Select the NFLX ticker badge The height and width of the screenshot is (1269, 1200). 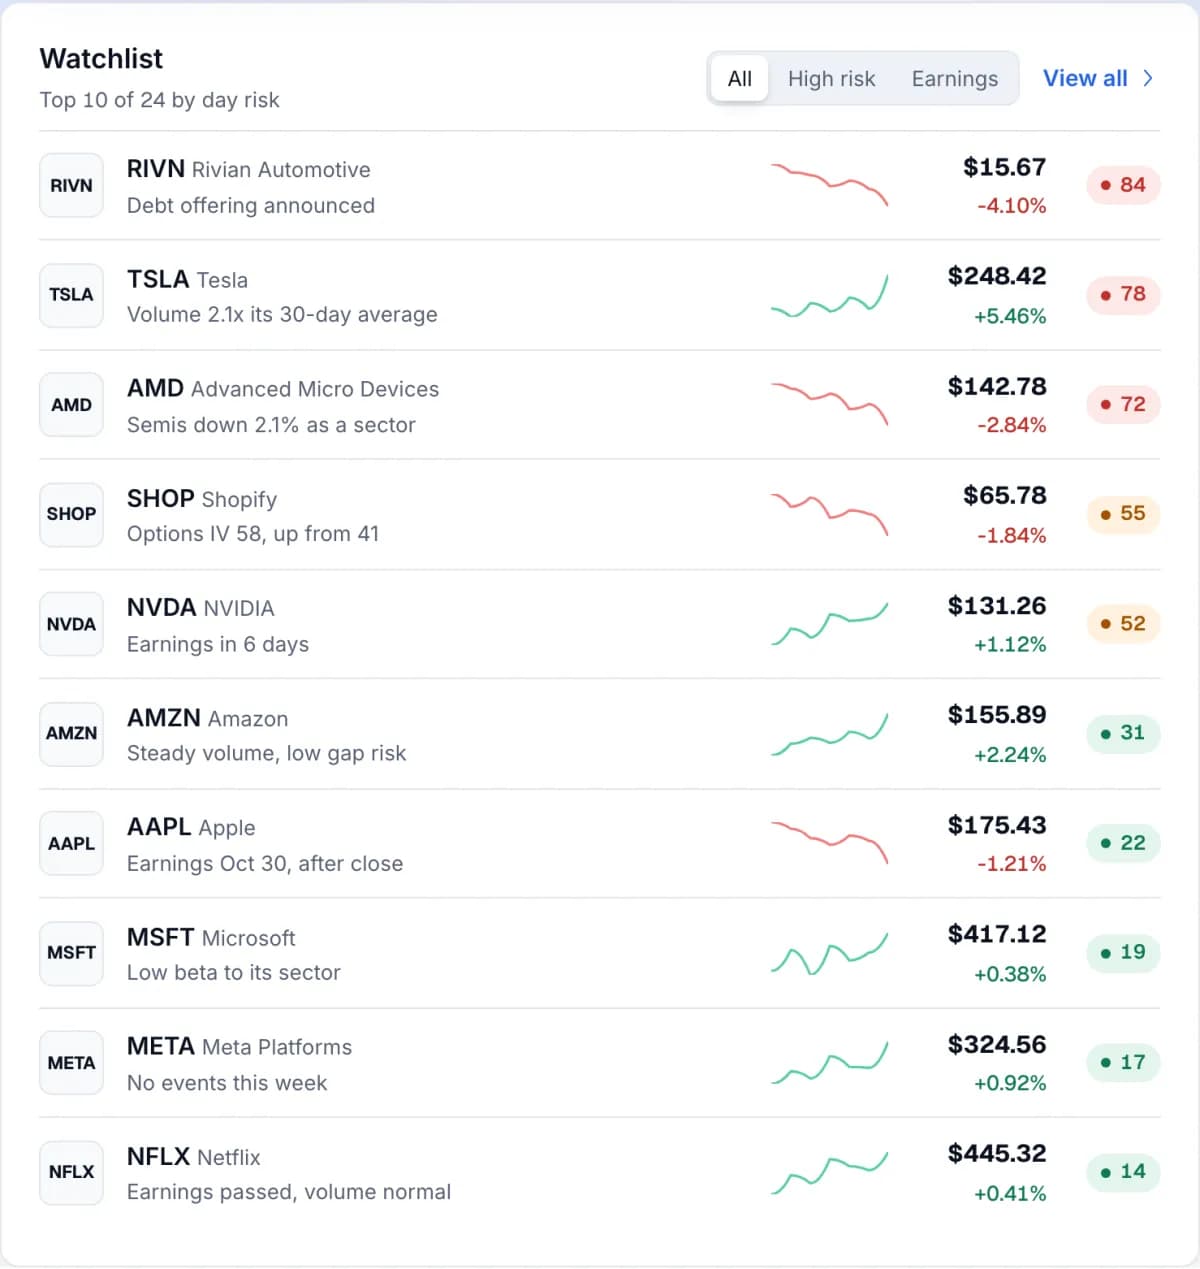pos(71,1172)
